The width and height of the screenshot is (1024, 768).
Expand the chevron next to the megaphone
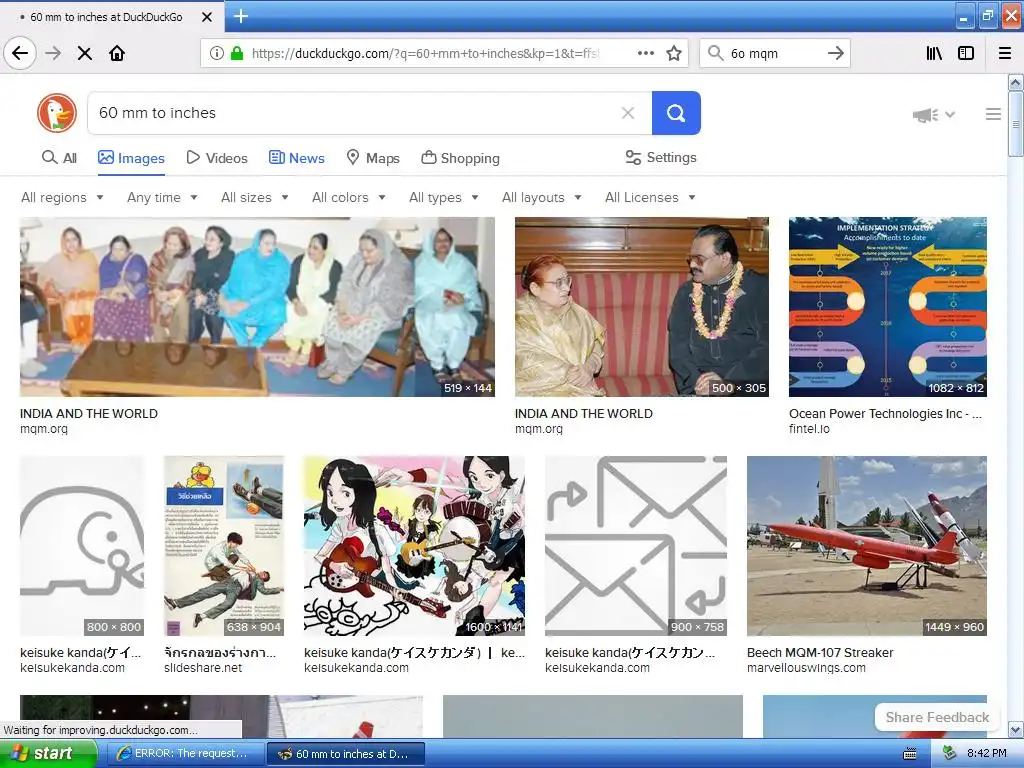(950, 114)
